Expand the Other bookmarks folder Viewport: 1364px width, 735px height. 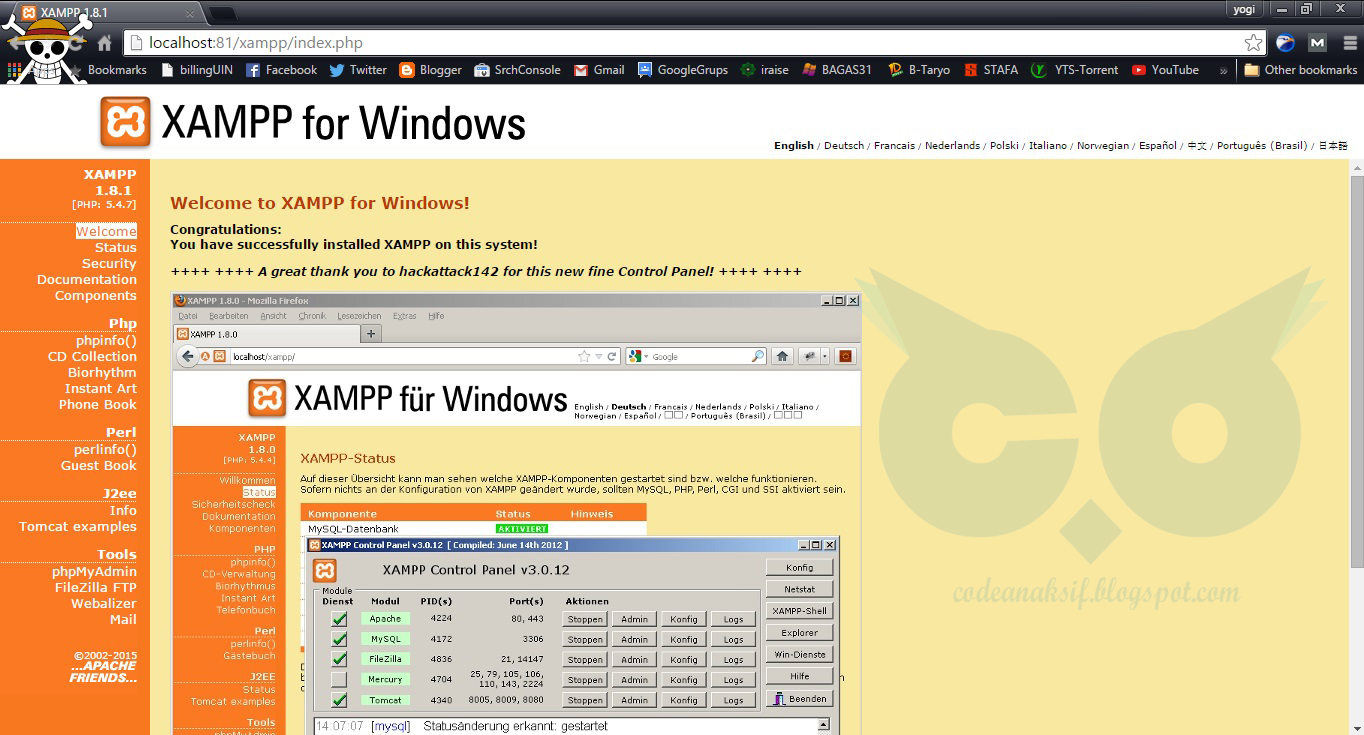pos(1297,70)
